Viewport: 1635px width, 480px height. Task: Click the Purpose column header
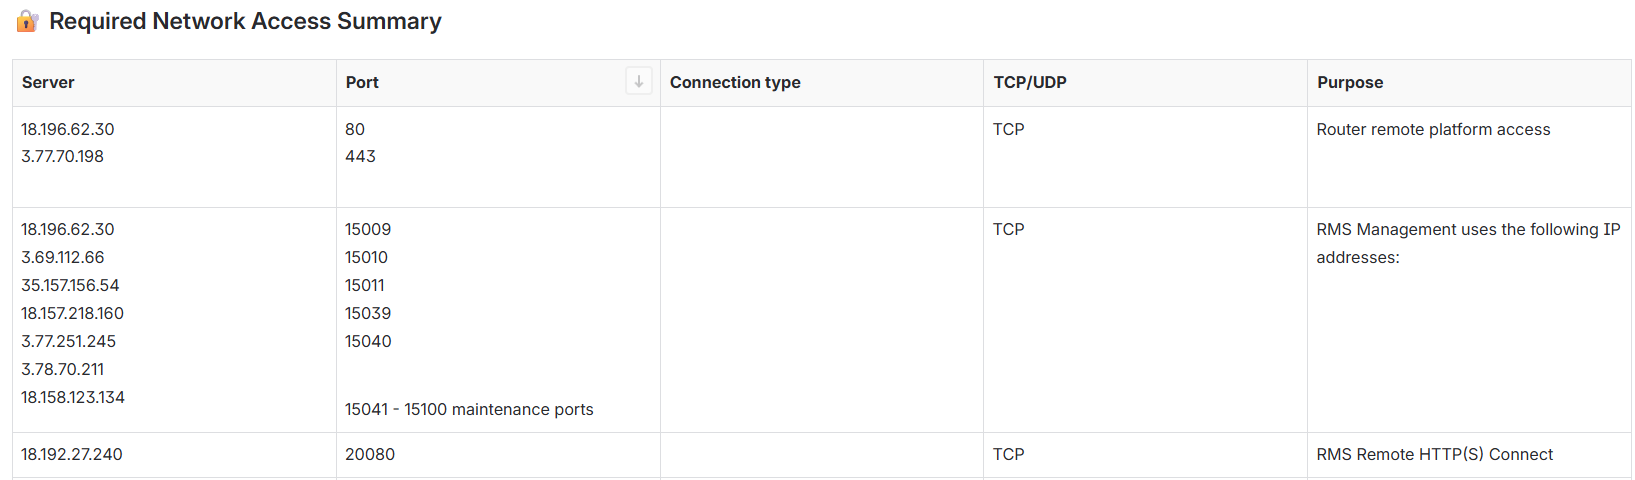(x=1350, y=82)
